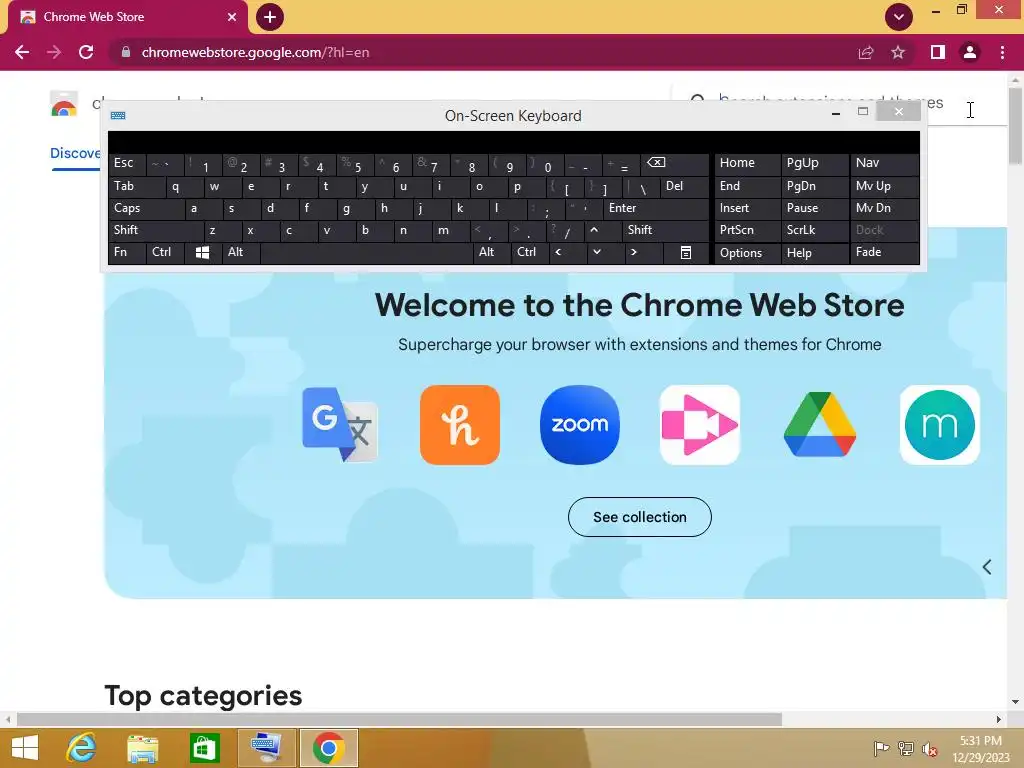The image size is (1024, 768).
Task: Toggle the left Ctrl key
Action: pyautogui.click(x=165, y=253)
